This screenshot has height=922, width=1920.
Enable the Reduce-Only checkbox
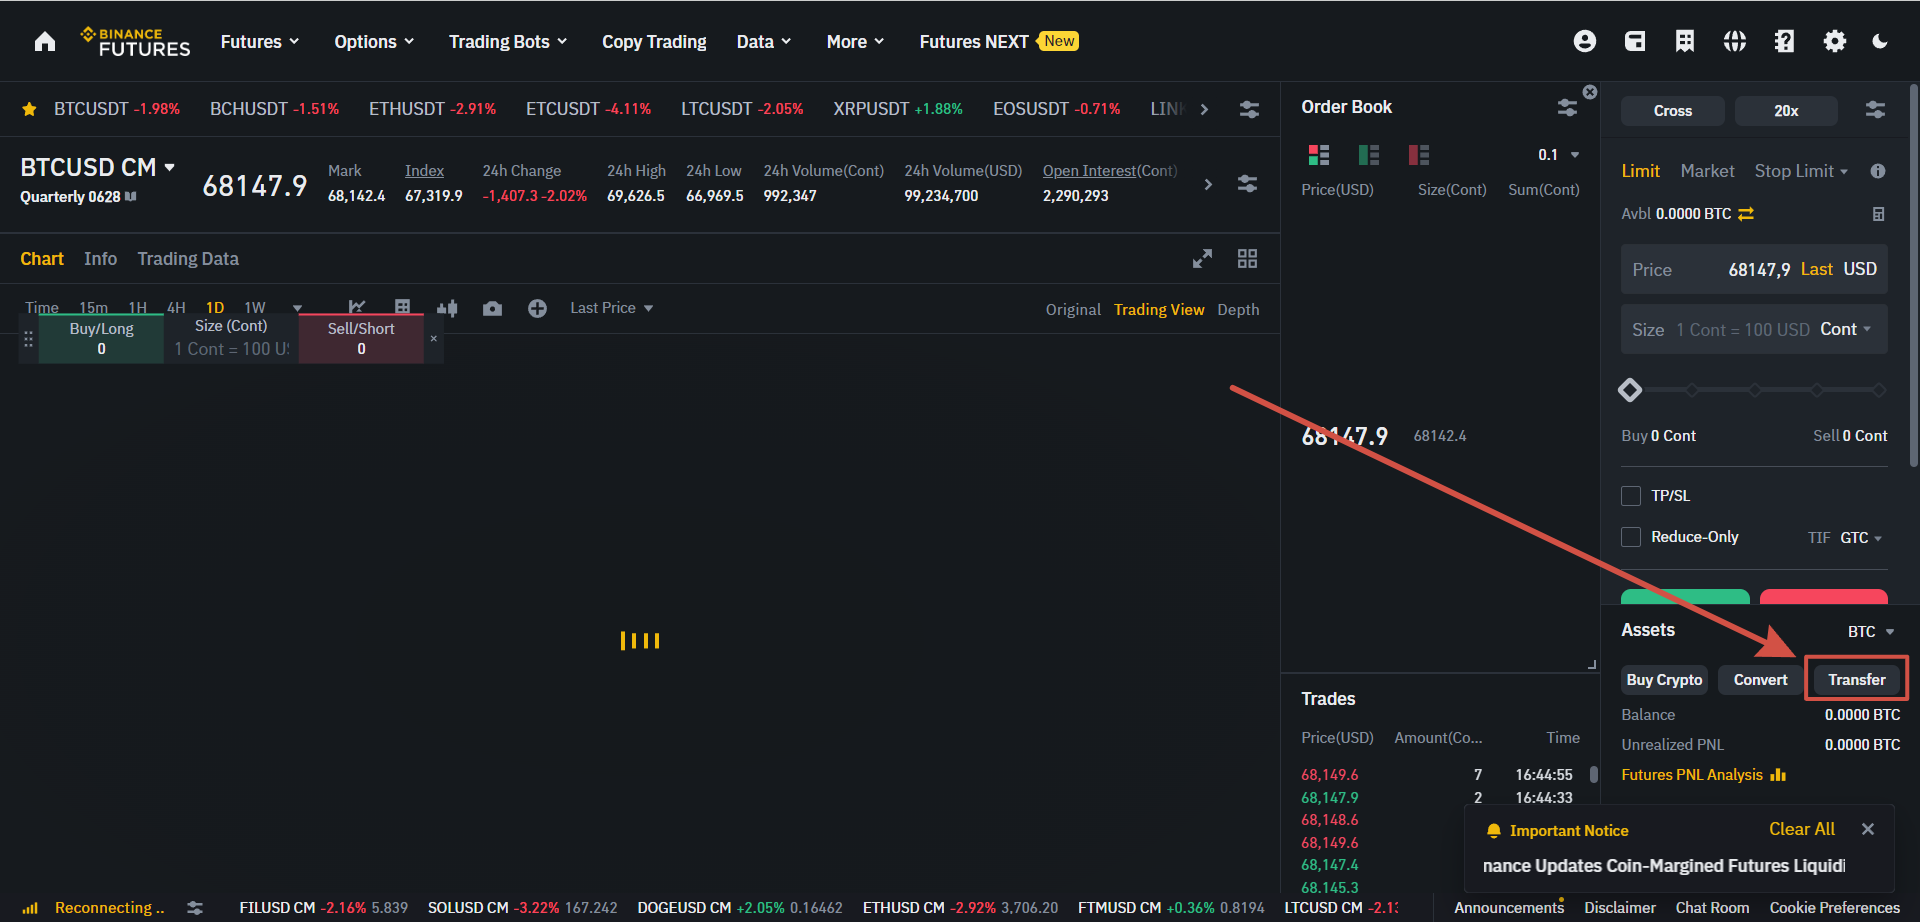(1631, 537)
